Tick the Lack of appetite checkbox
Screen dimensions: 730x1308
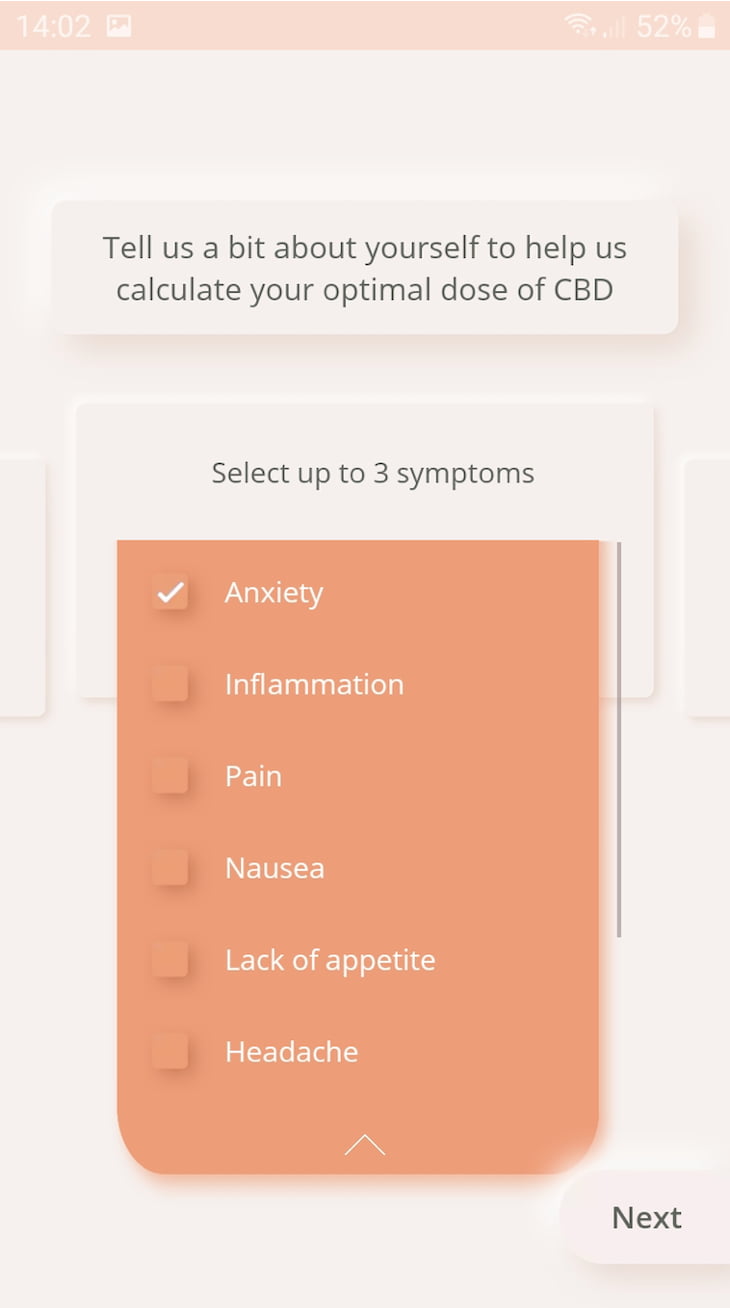(170, 960)
